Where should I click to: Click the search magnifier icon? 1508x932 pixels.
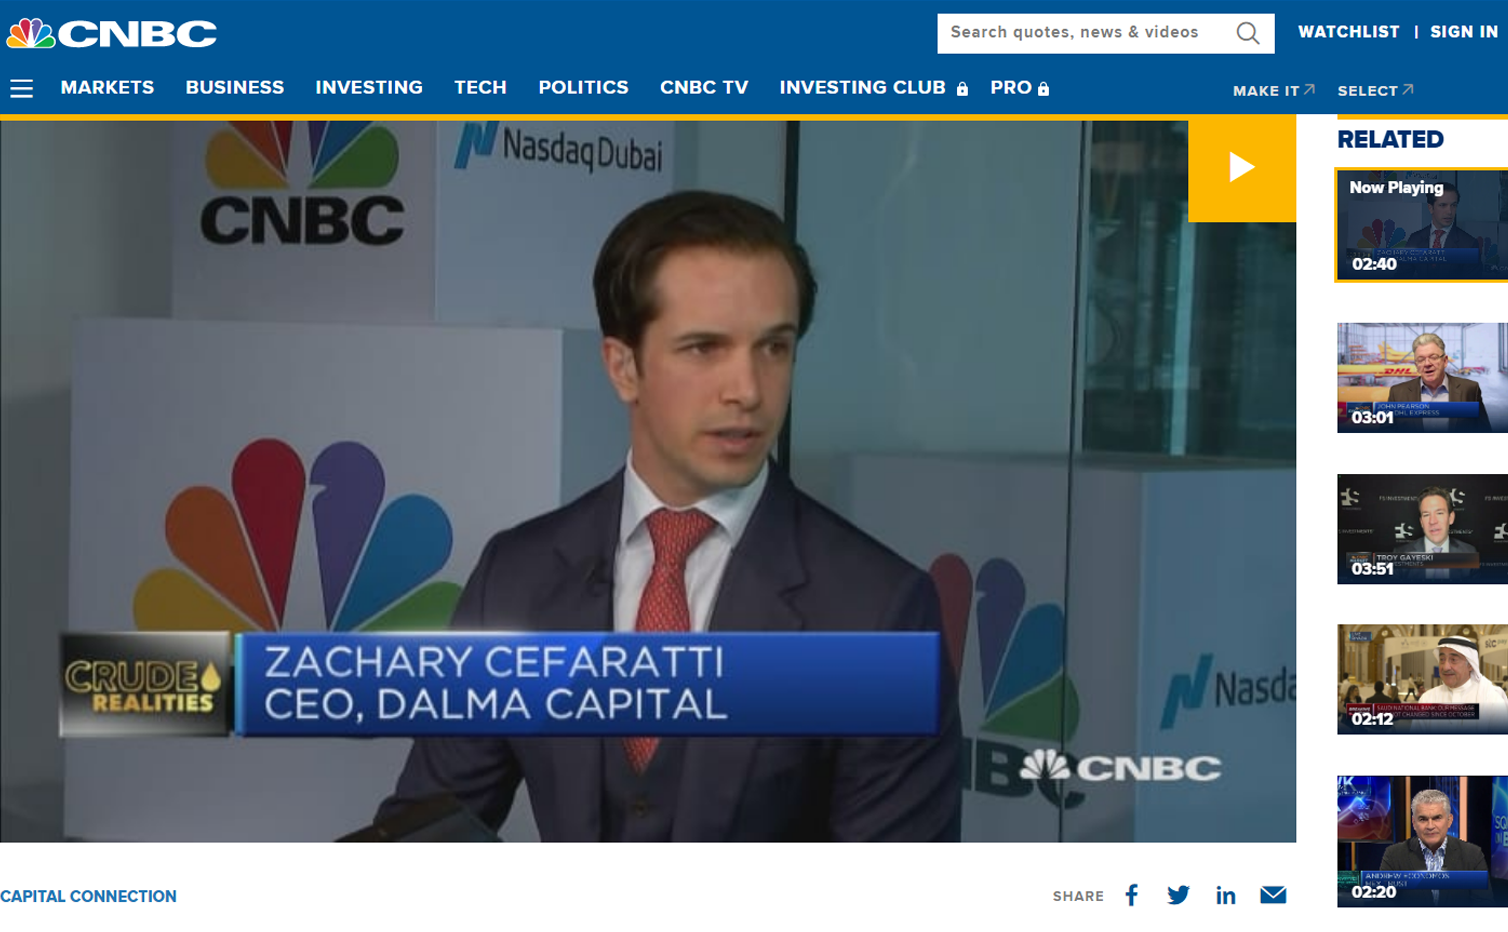[x=1247, y=33]
